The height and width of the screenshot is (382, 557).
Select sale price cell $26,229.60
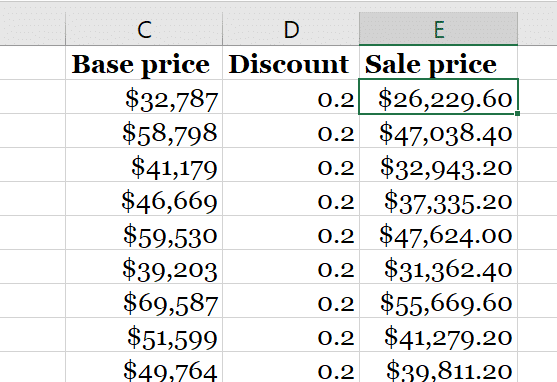tap(438, 97)
